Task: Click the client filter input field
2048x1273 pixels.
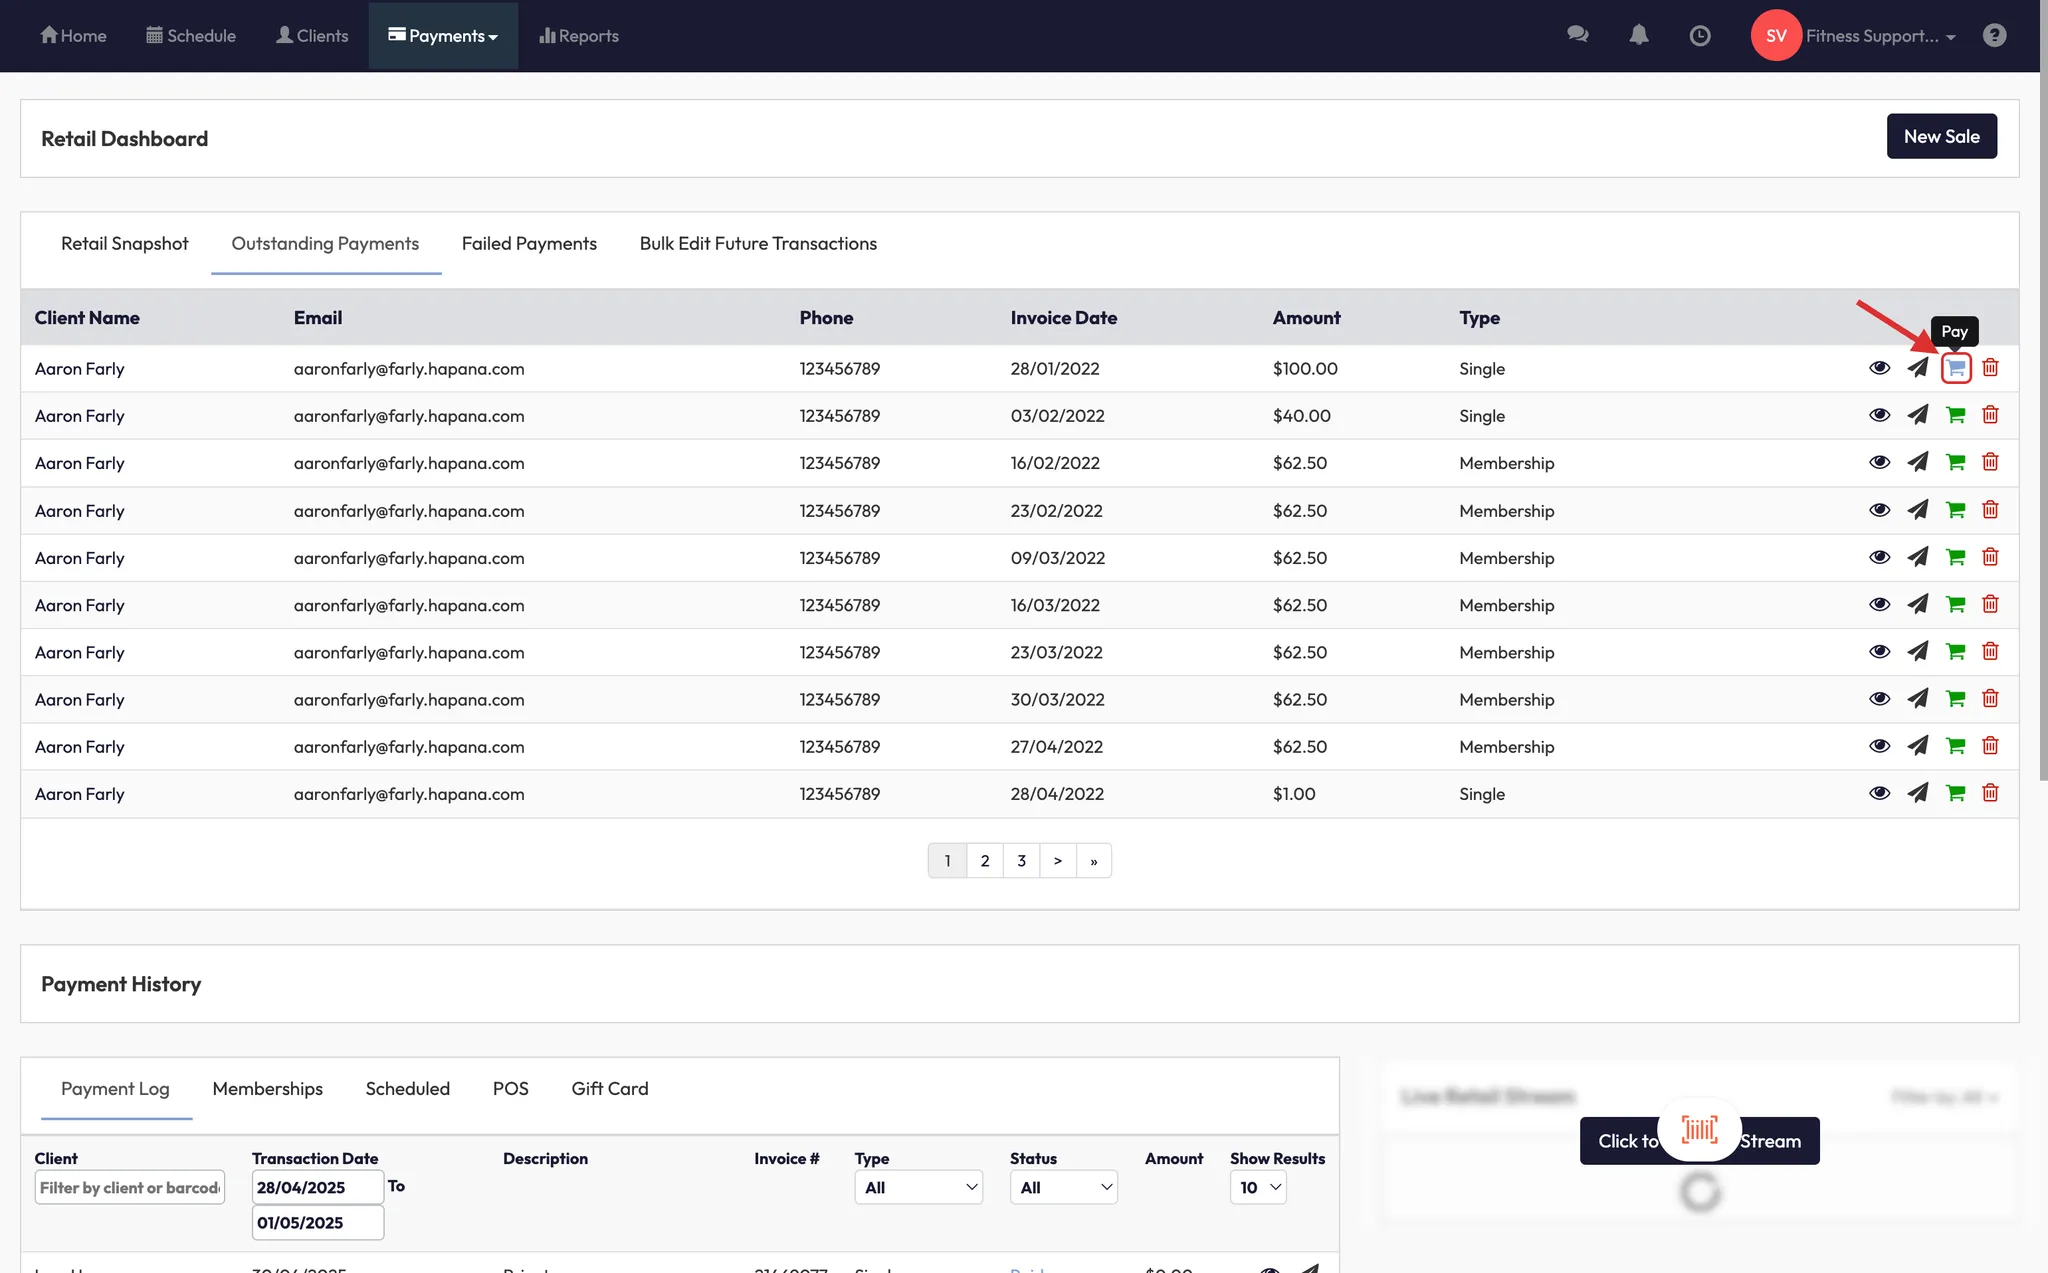Action: click(x=129, y=1187)
